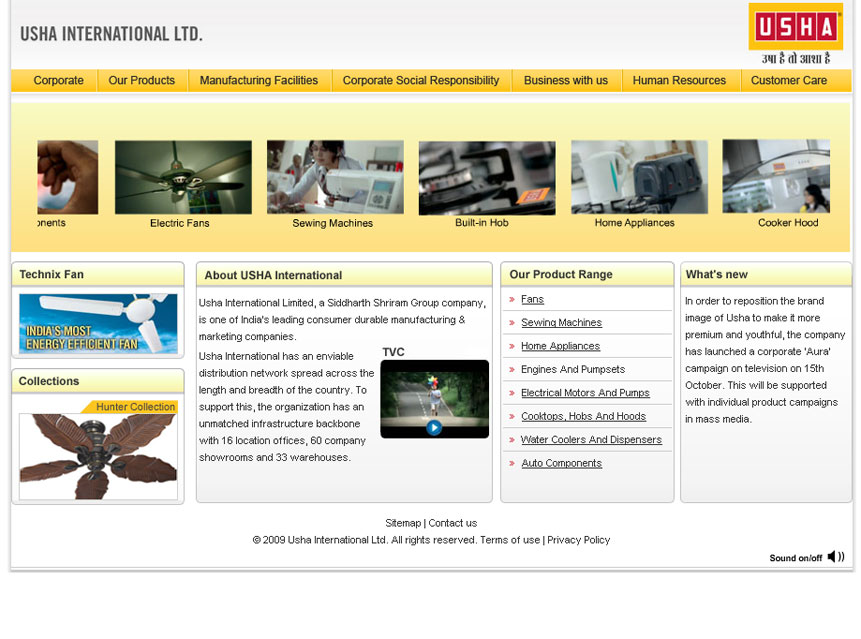861x639 pixels.
Task: Open the Fans product link
Action: tap(532, 299)
